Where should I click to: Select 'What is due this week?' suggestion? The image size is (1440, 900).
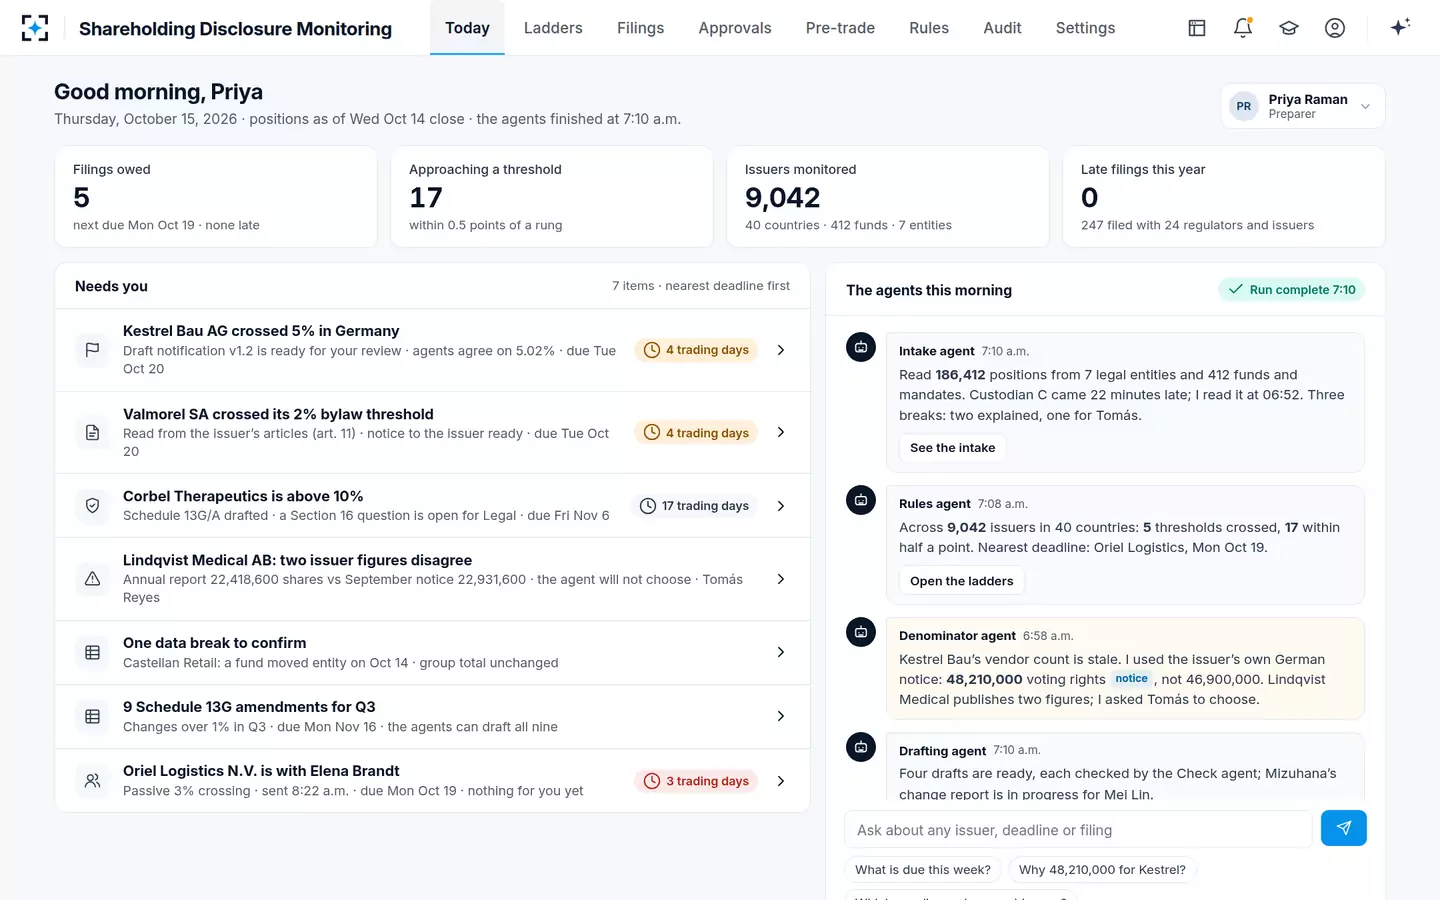click(x=923, y=870)
